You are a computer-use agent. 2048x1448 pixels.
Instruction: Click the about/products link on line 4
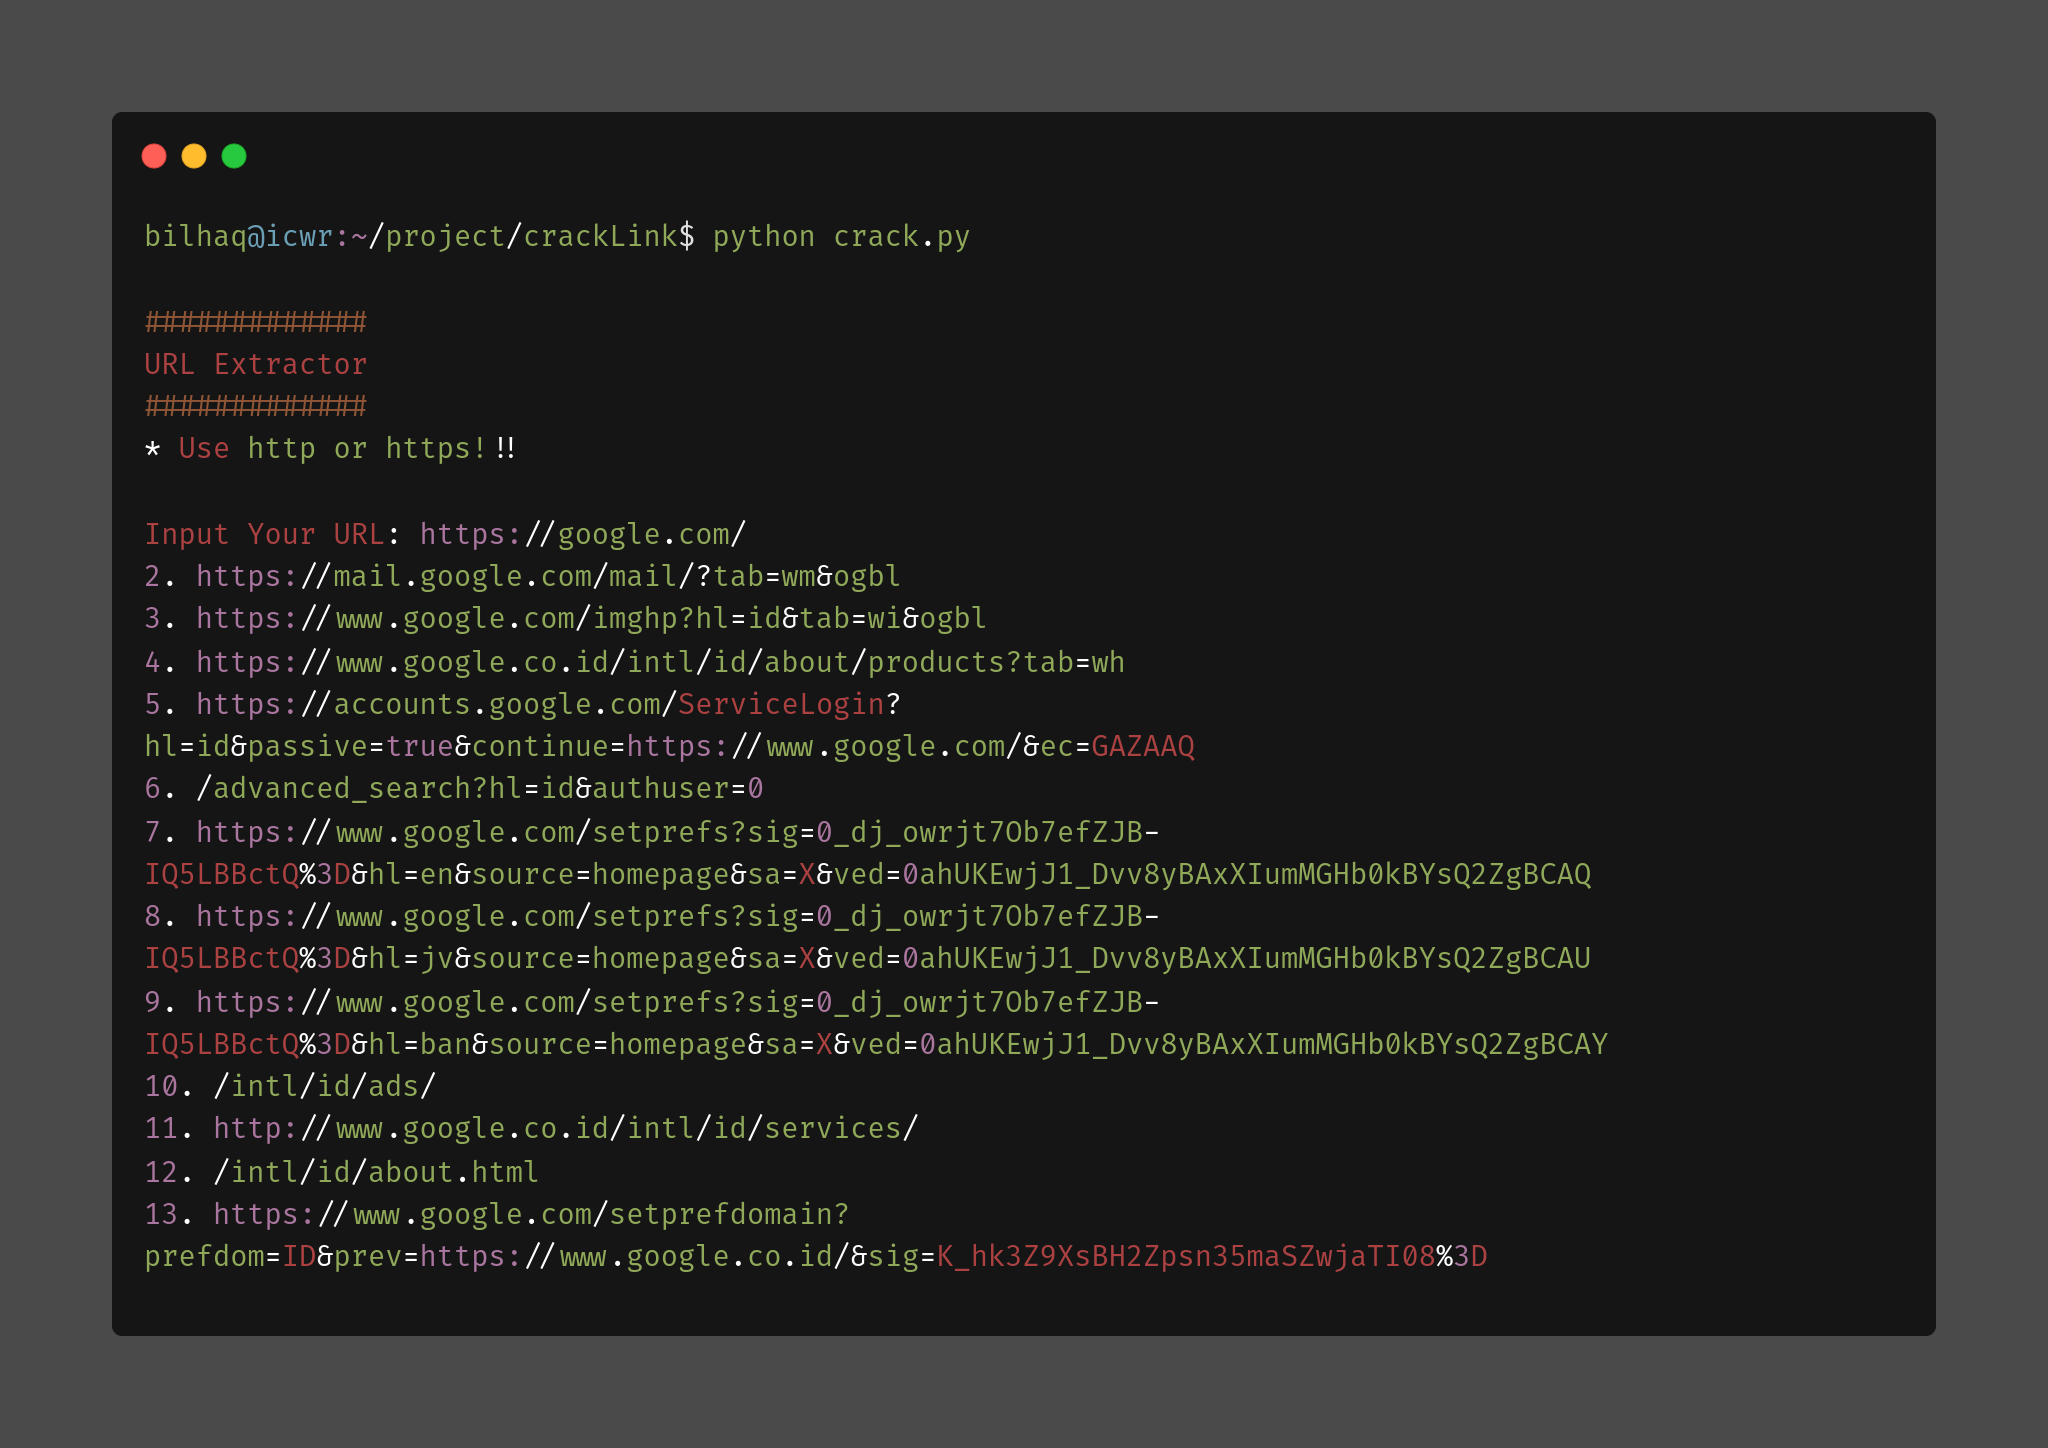click(x=660, y=662)
